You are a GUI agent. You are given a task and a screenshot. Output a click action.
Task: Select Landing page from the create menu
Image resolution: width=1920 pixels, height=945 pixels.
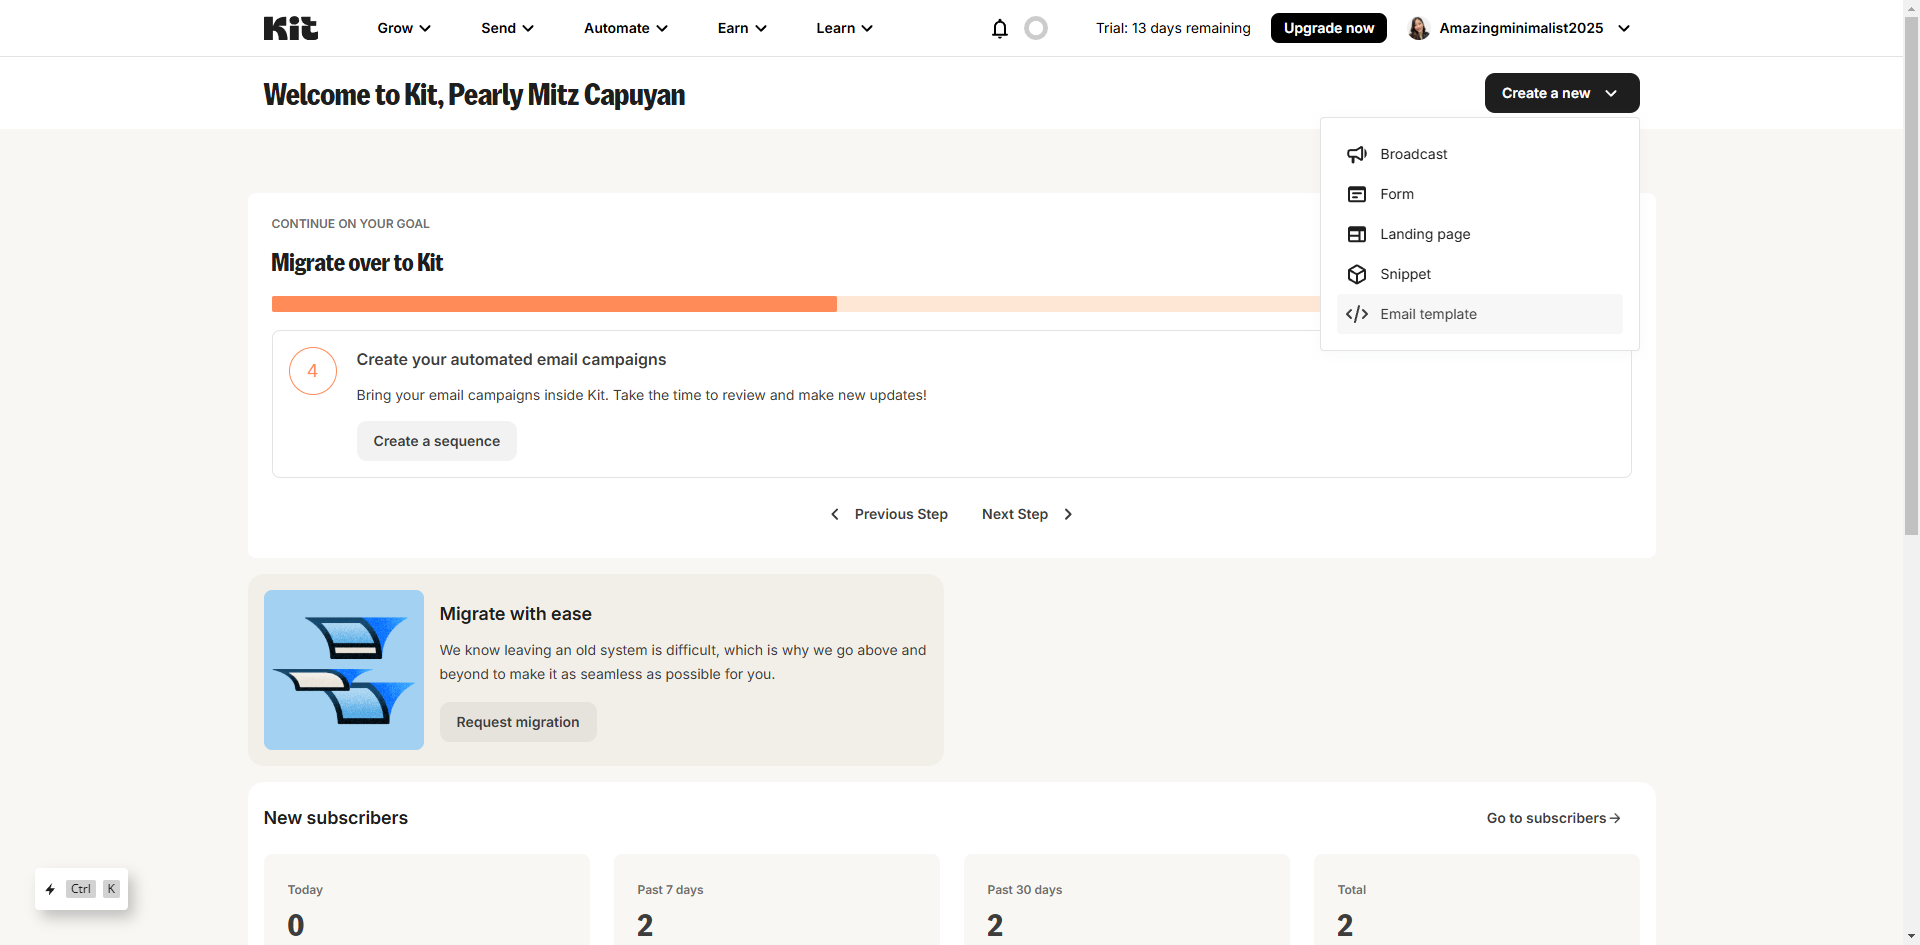tap(1480, 234)
